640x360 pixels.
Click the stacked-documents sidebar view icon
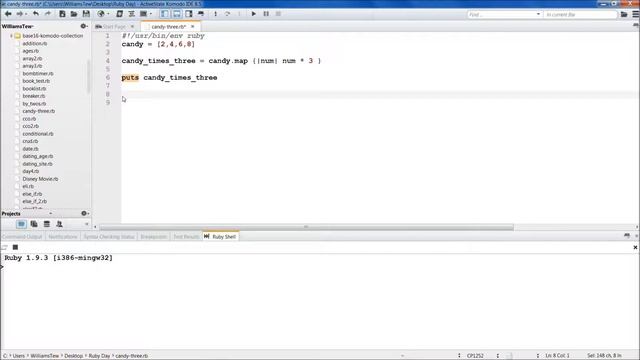[x=34, y=224]
